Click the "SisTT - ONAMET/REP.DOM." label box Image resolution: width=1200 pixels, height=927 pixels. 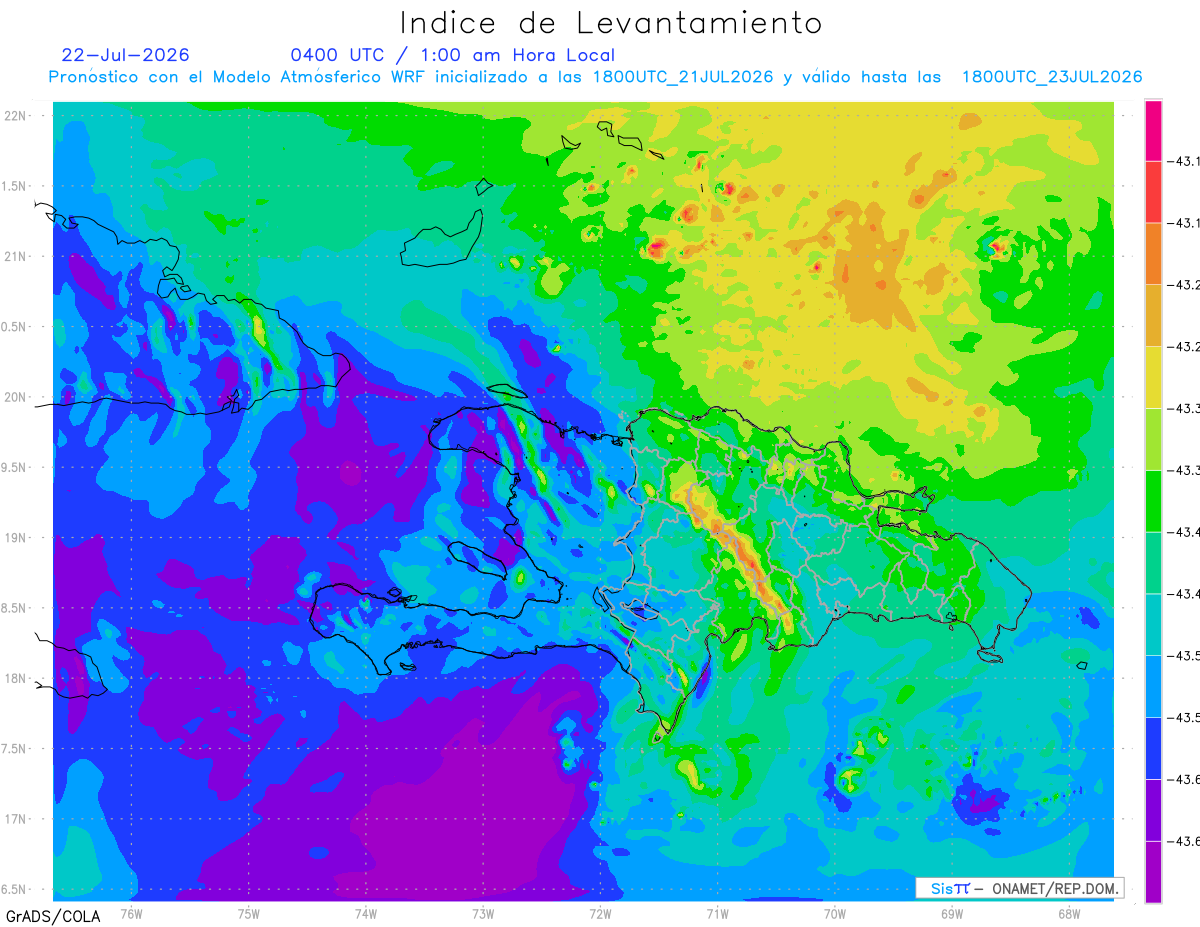tap(1019, 888)
